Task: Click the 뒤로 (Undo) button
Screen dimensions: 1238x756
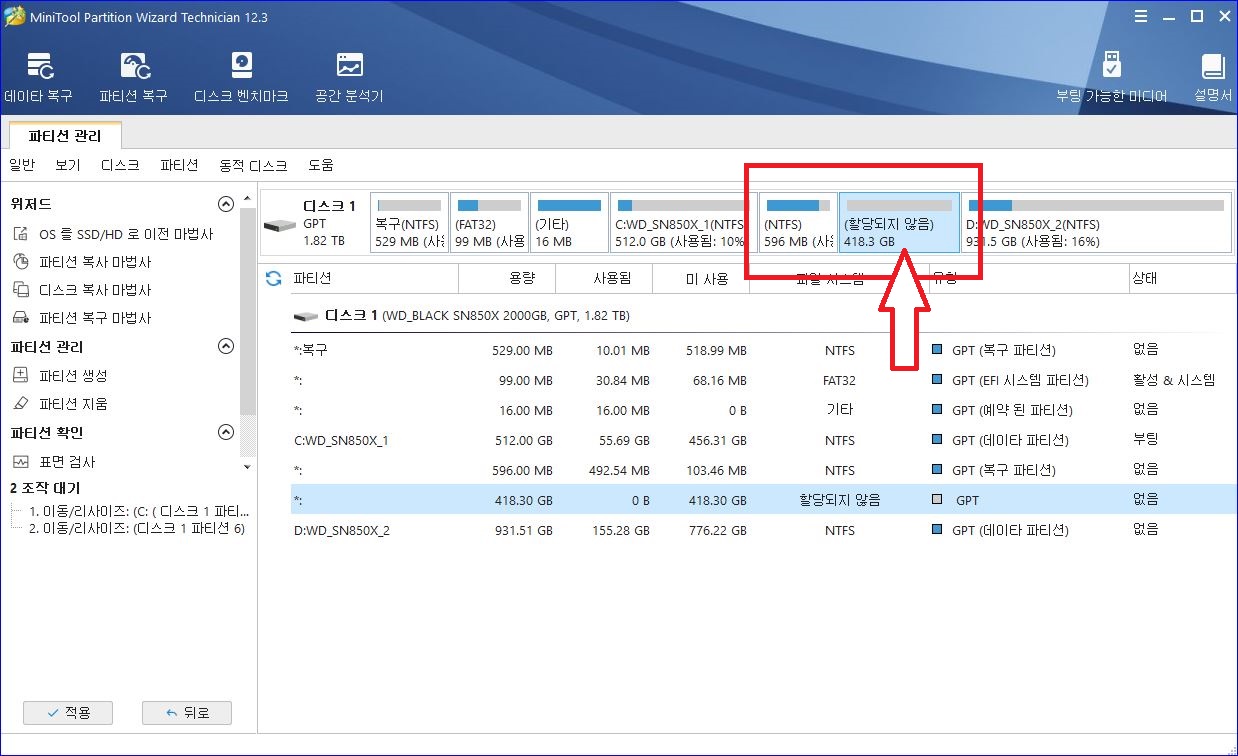Action: pos(187,713)
